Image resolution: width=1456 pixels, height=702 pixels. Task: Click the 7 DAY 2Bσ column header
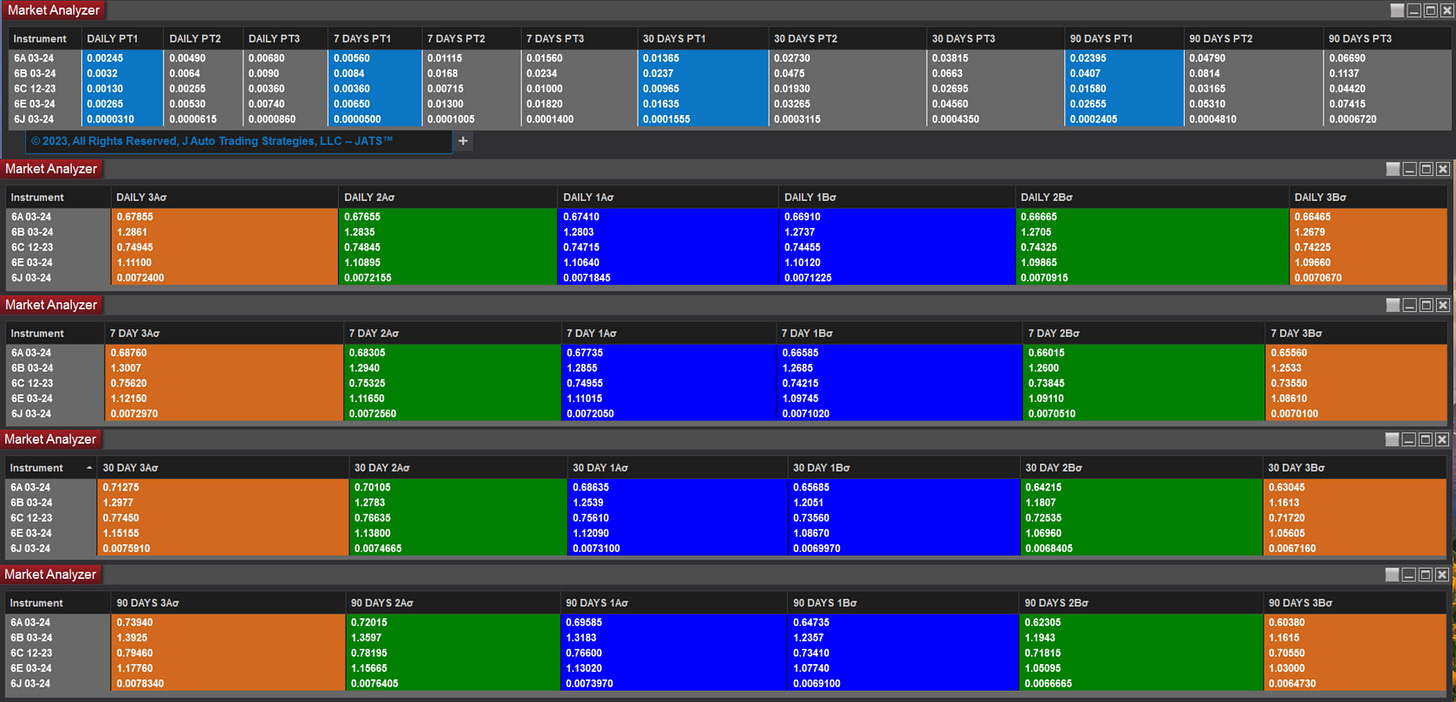click(x=1144, y=333)
